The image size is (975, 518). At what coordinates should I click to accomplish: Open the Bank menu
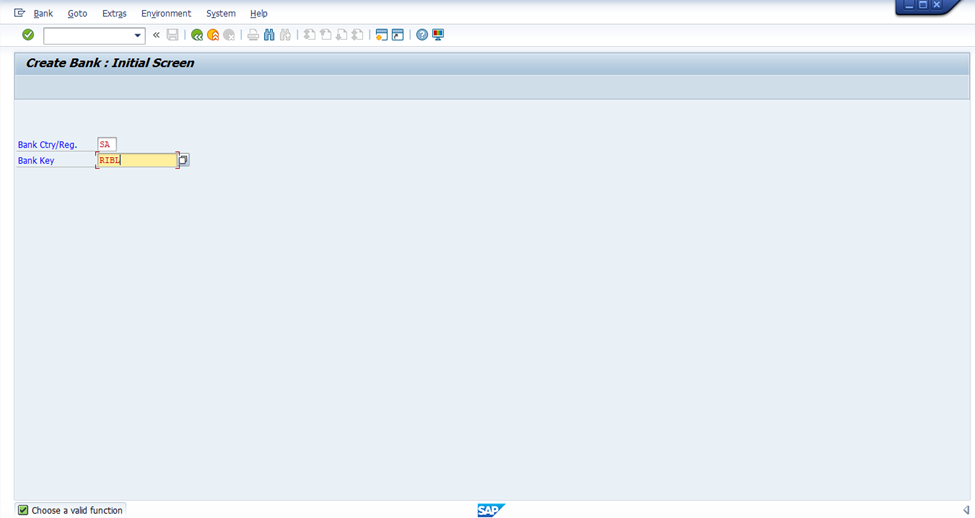point(43,13)
